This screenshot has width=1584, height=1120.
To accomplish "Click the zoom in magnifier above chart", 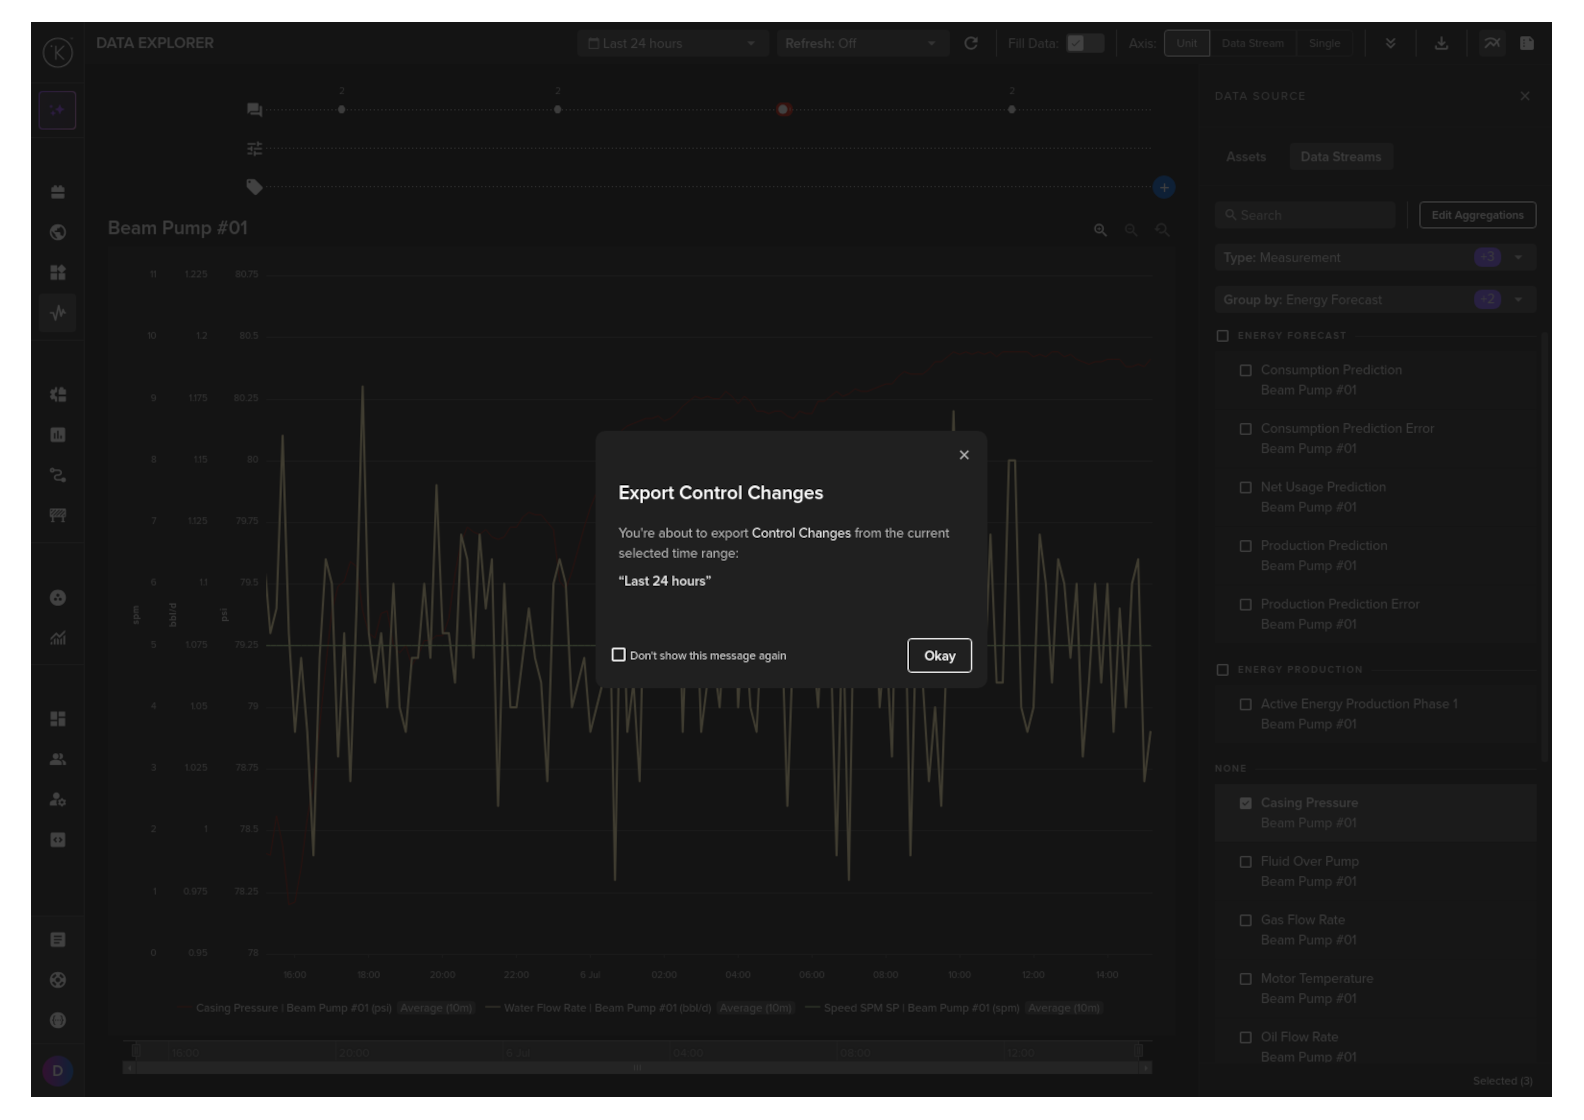I will [1100, 230].
